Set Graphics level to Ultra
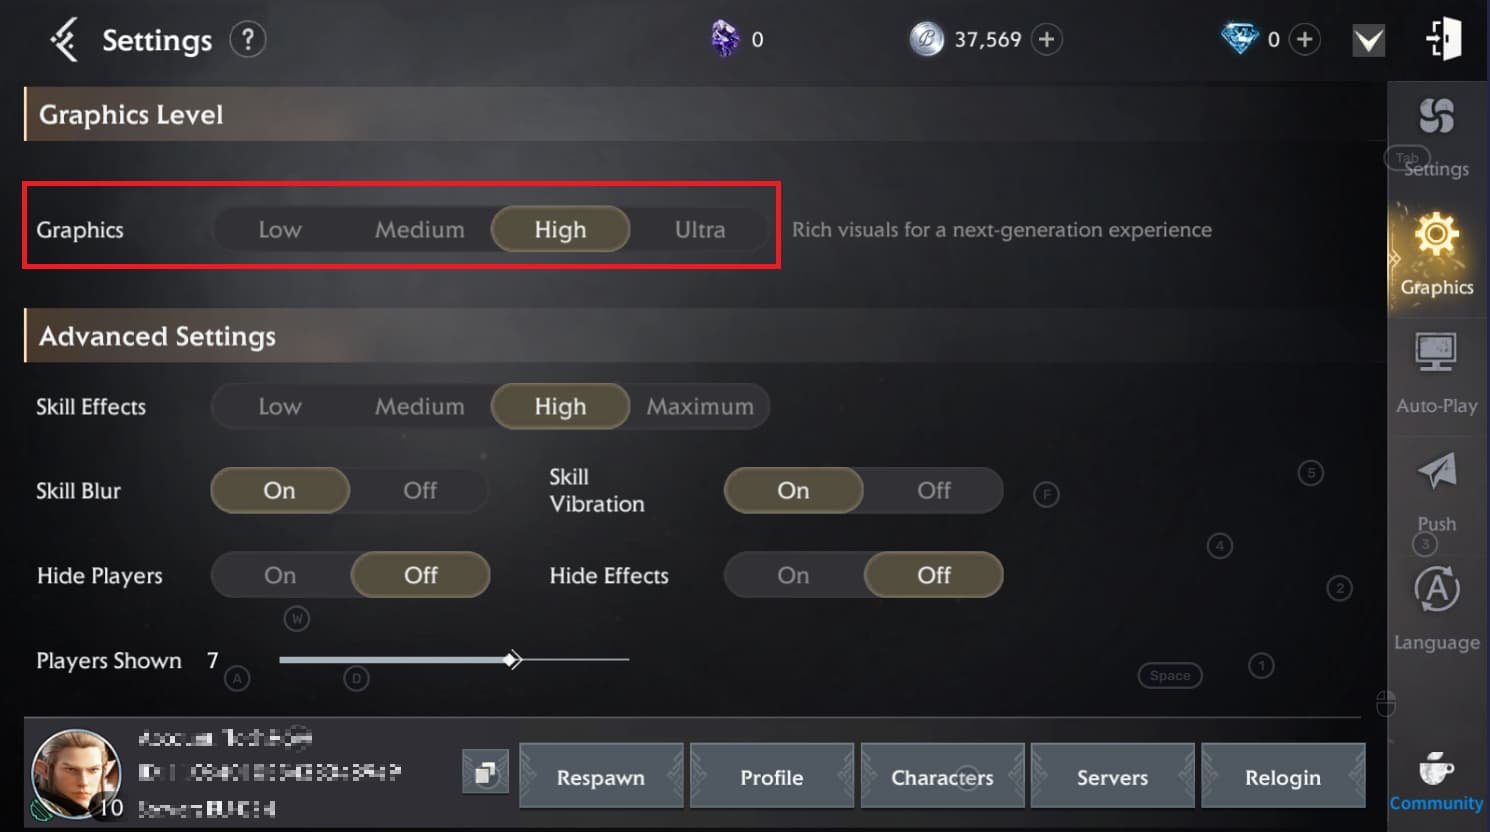 tap(700, 230)
